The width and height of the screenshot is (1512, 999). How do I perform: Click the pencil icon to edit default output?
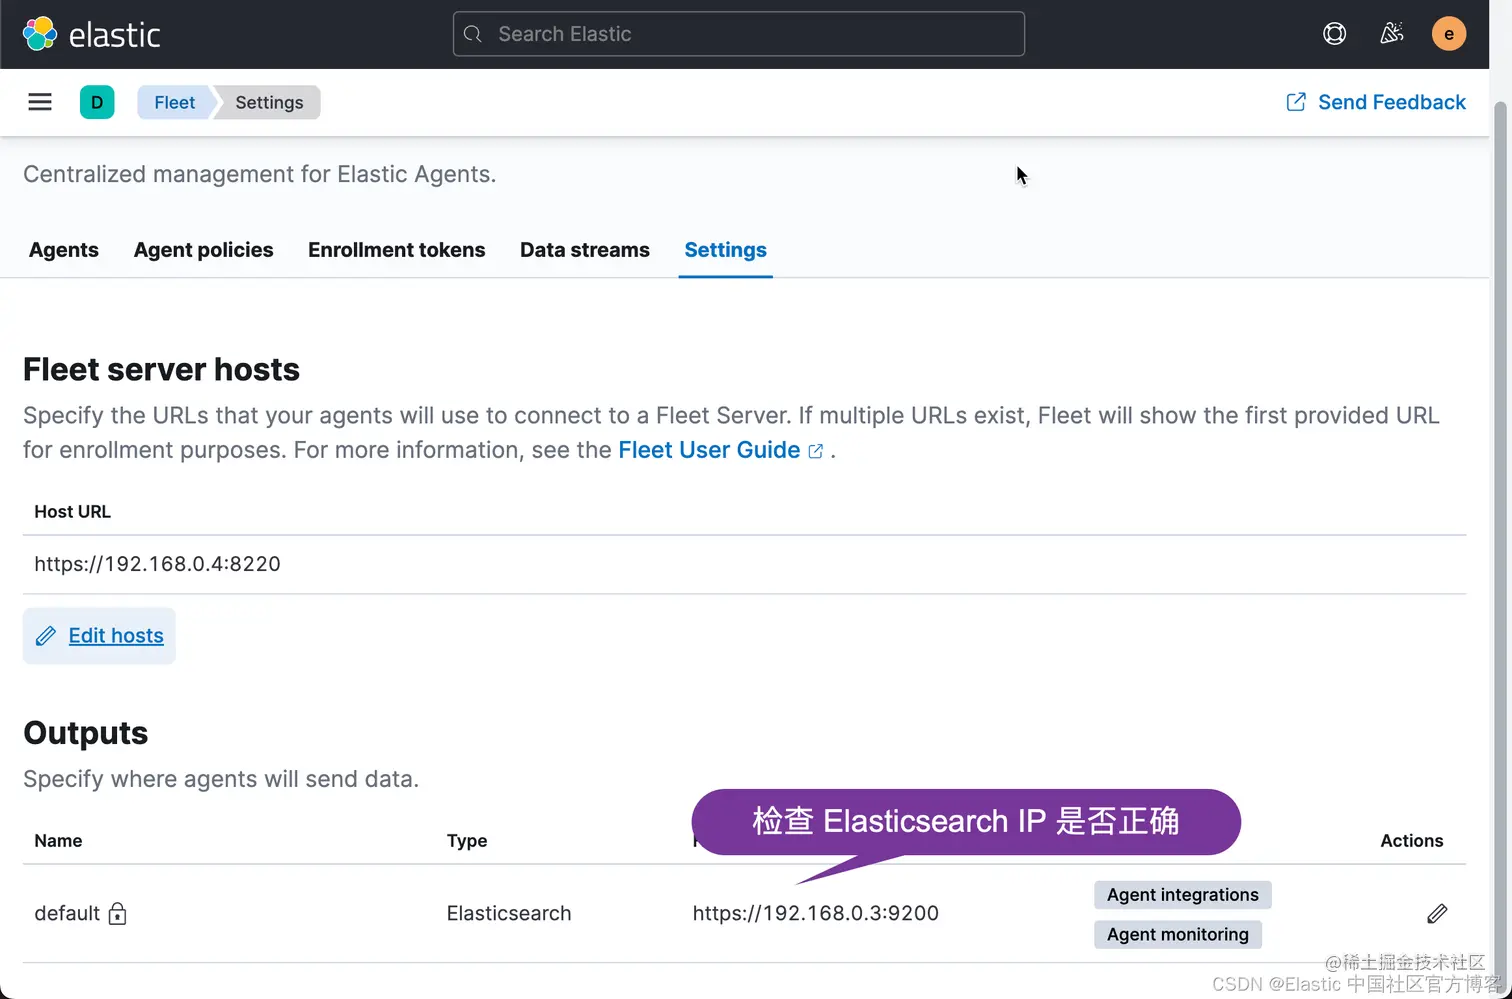[1437, 913]
